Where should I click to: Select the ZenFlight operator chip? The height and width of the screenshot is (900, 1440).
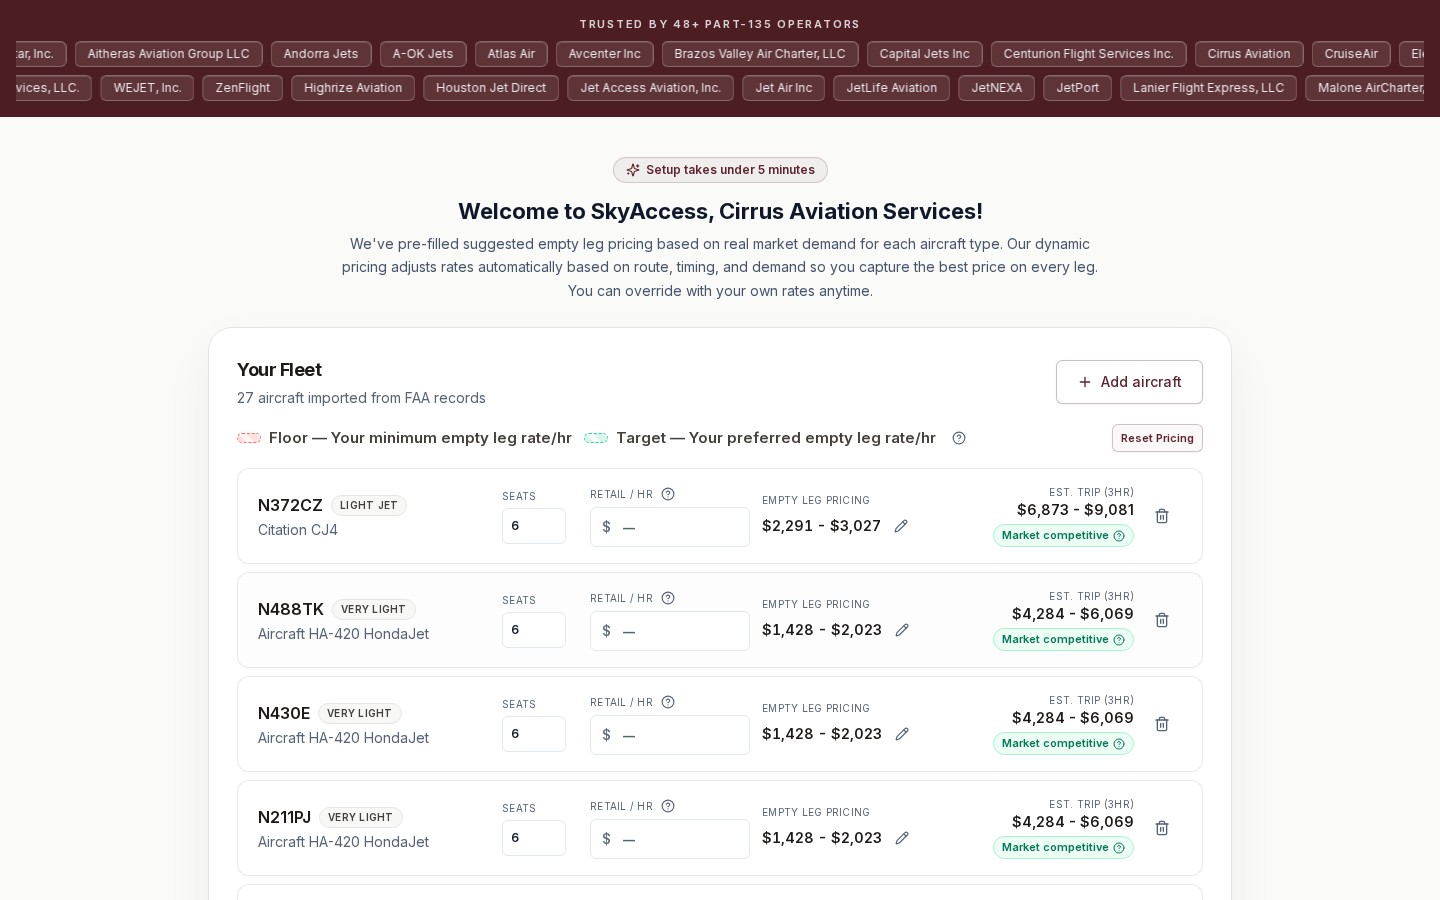point(242,88)
